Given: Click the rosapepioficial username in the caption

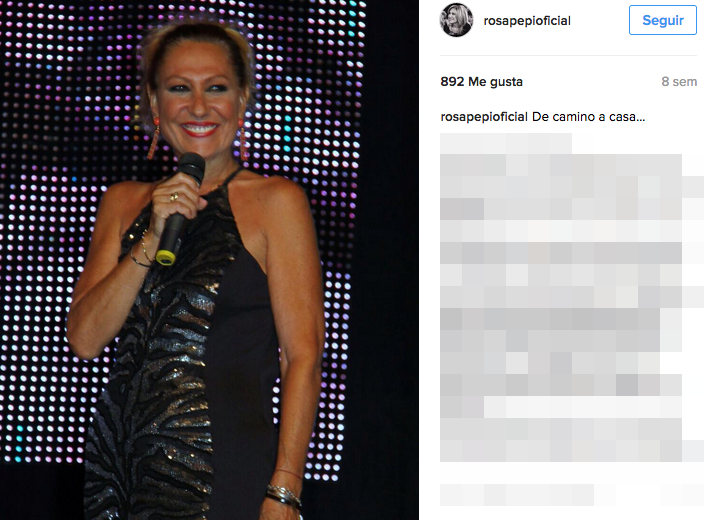Looking at the screenshot, I should (484, 117).
